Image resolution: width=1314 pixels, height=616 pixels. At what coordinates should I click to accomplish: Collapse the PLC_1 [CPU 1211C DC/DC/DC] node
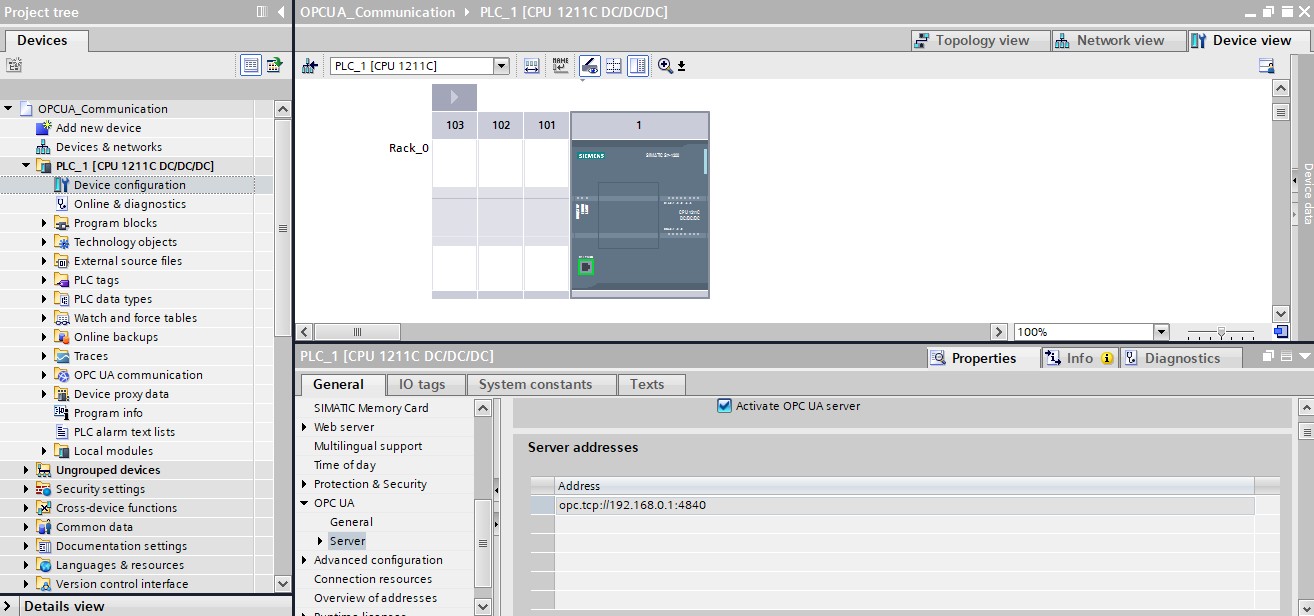pos(27,166)
